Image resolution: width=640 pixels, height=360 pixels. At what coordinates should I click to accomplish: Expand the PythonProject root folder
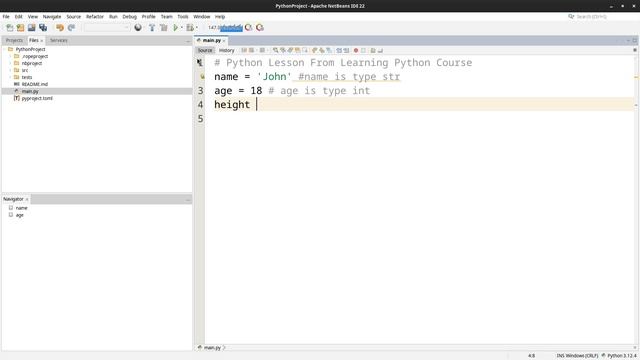(x=5, y=49)
